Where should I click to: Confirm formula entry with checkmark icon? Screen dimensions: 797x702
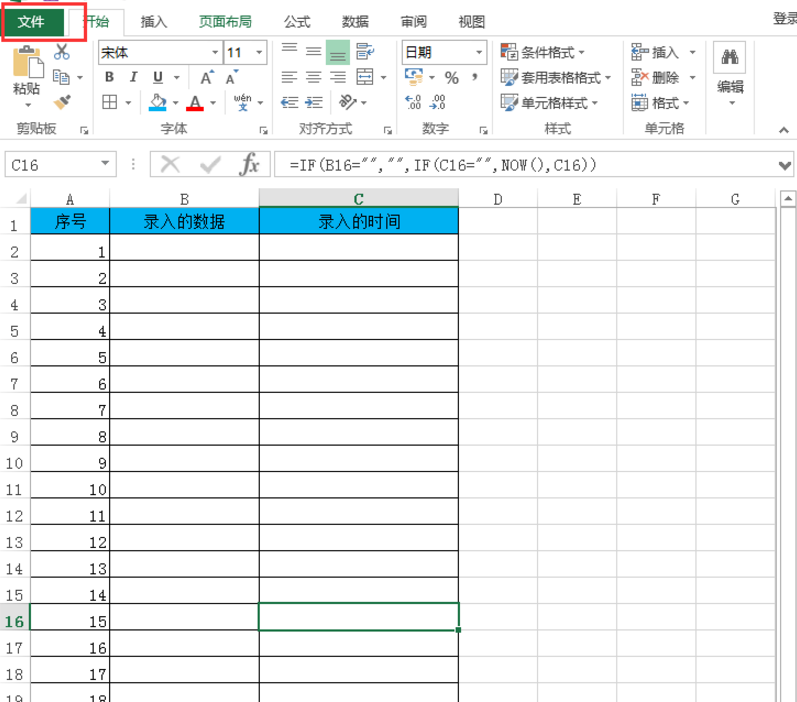point(210,165)
